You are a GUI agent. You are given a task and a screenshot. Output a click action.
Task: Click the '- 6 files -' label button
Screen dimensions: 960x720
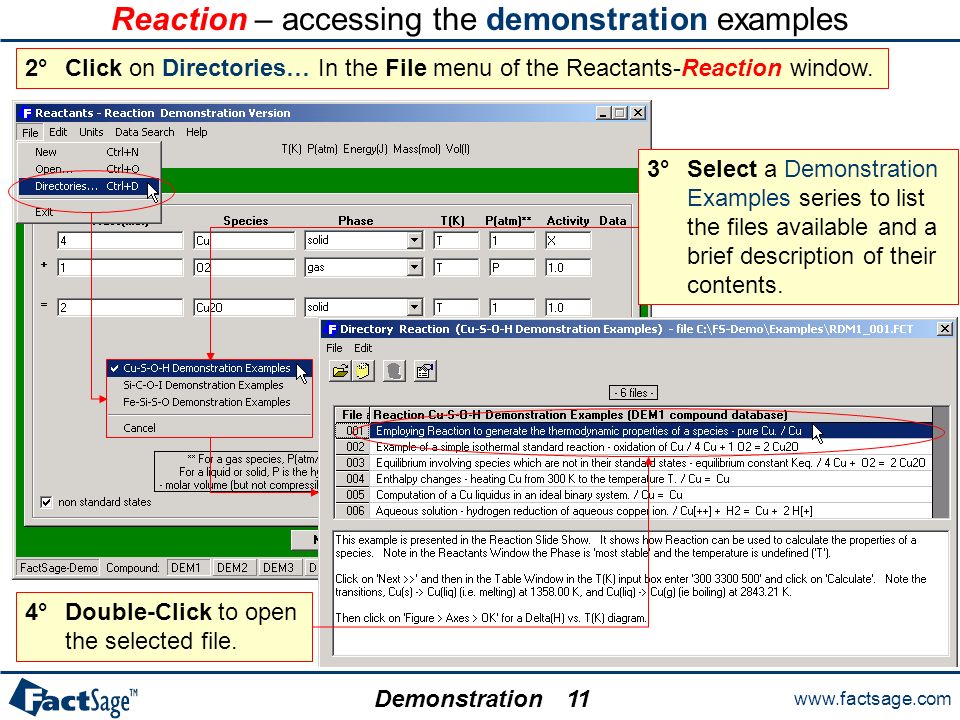click(x=634, y=393)
